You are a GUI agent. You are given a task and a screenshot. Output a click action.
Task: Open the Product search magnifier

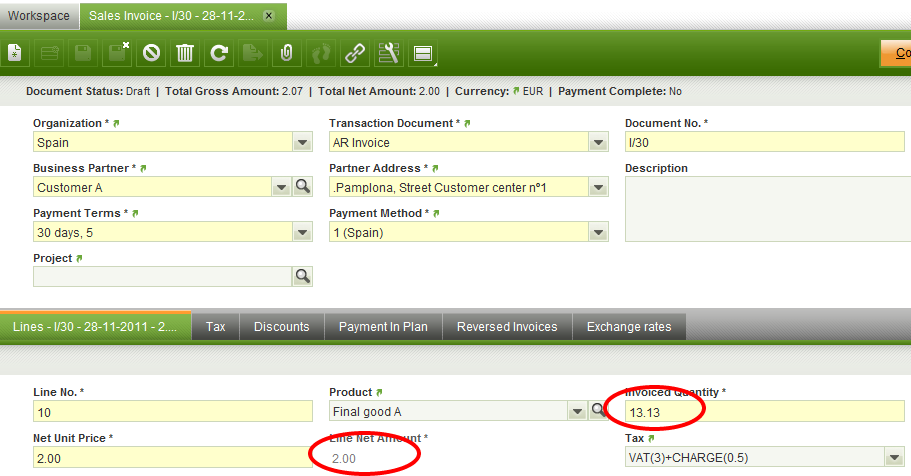click(597, 410)
